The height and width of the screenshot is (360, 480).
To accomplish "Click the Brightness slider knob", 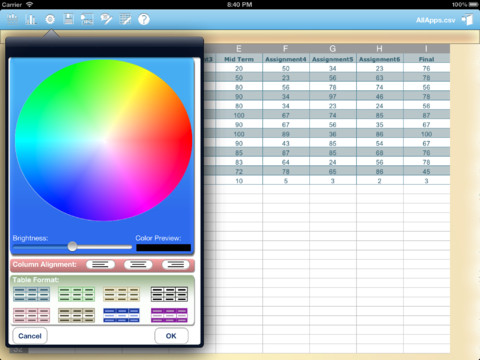I will pos(72,247).
